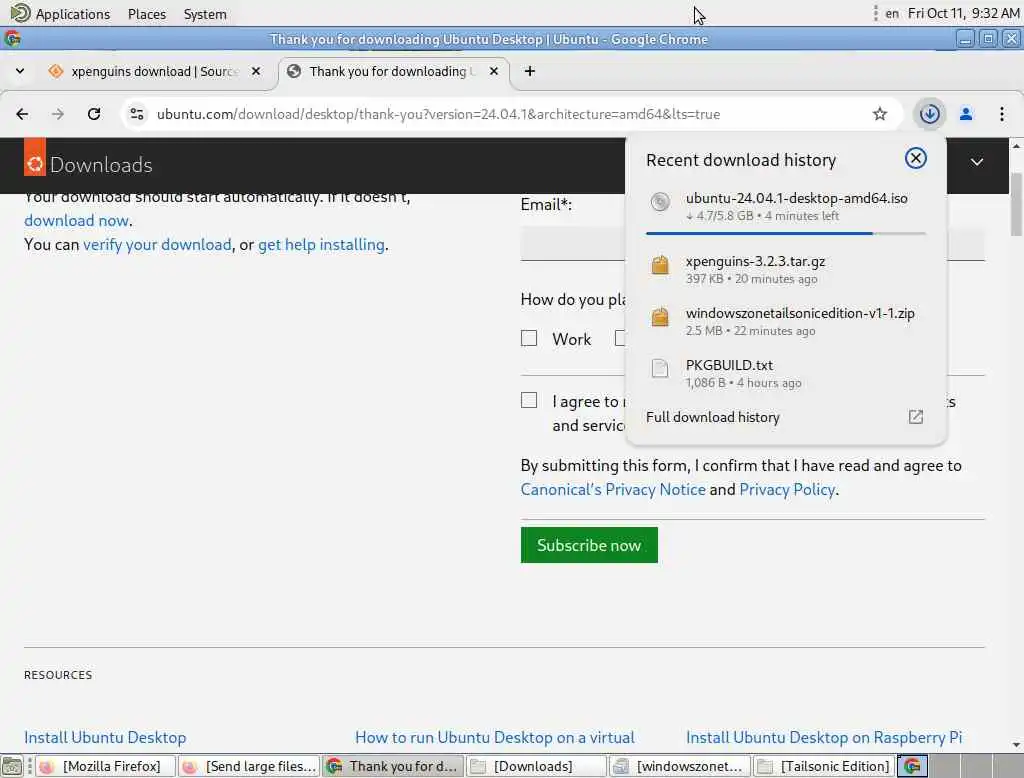
Task: Click xpenguins-3.2.3.tar.gz filename
Action: 755,261
